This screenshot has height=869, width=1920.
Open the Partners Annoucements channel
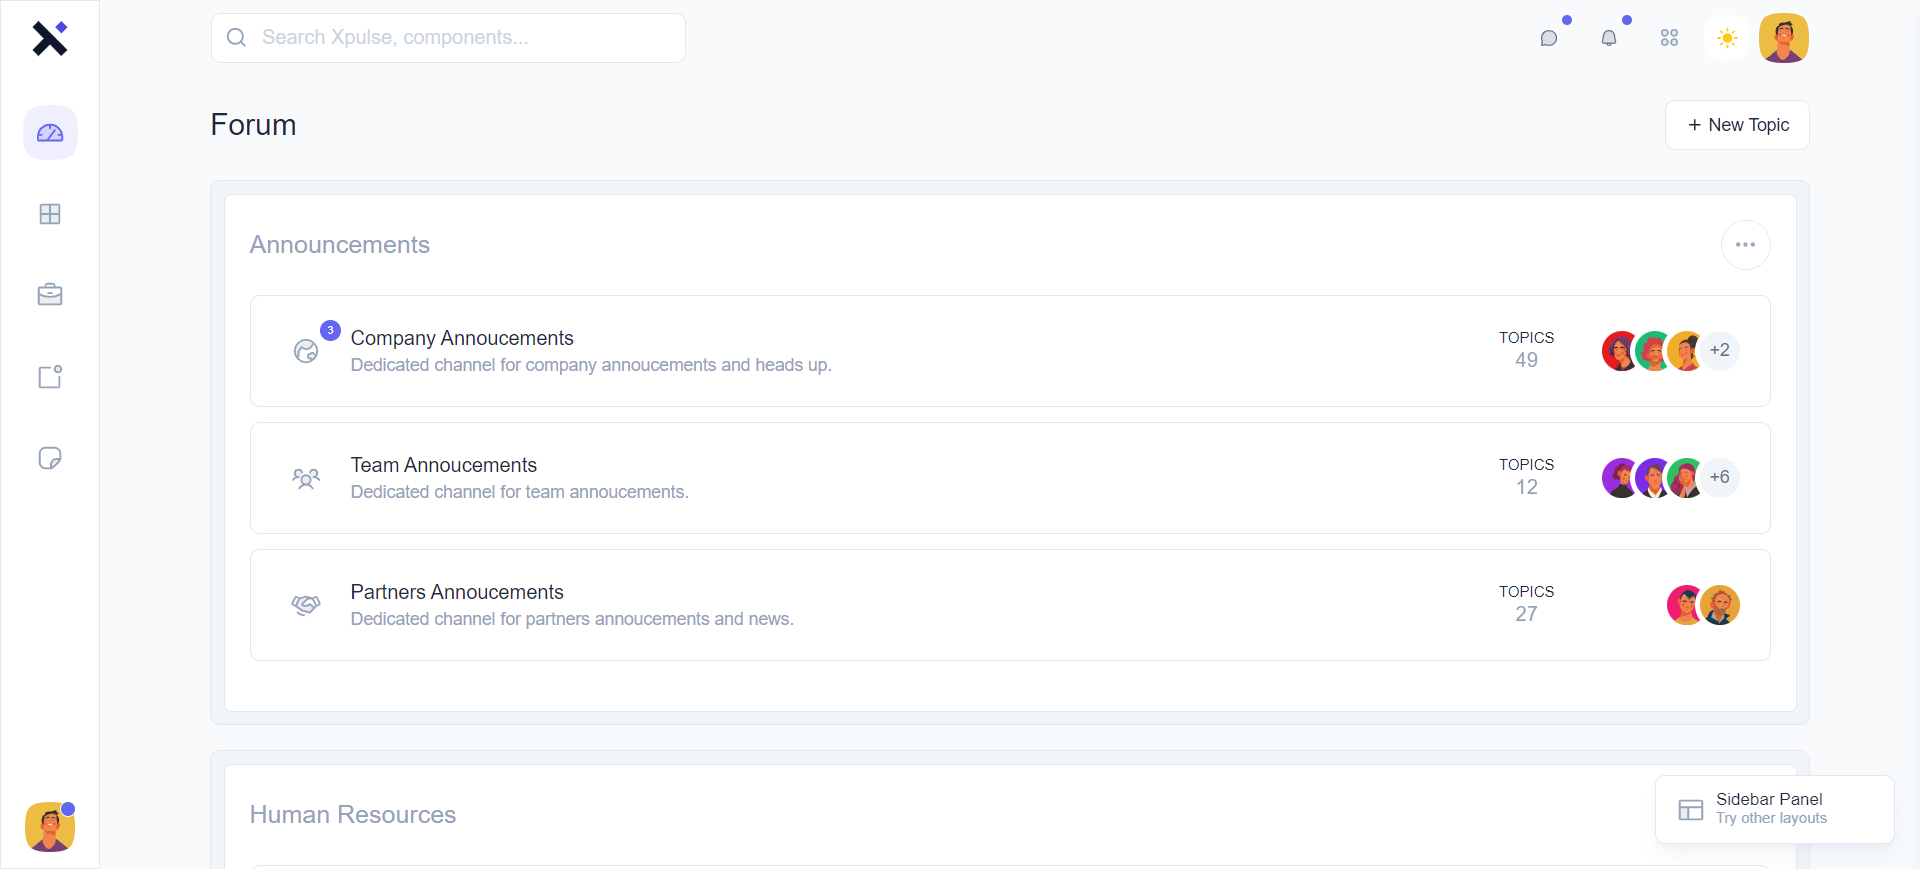tap(457, 592)
